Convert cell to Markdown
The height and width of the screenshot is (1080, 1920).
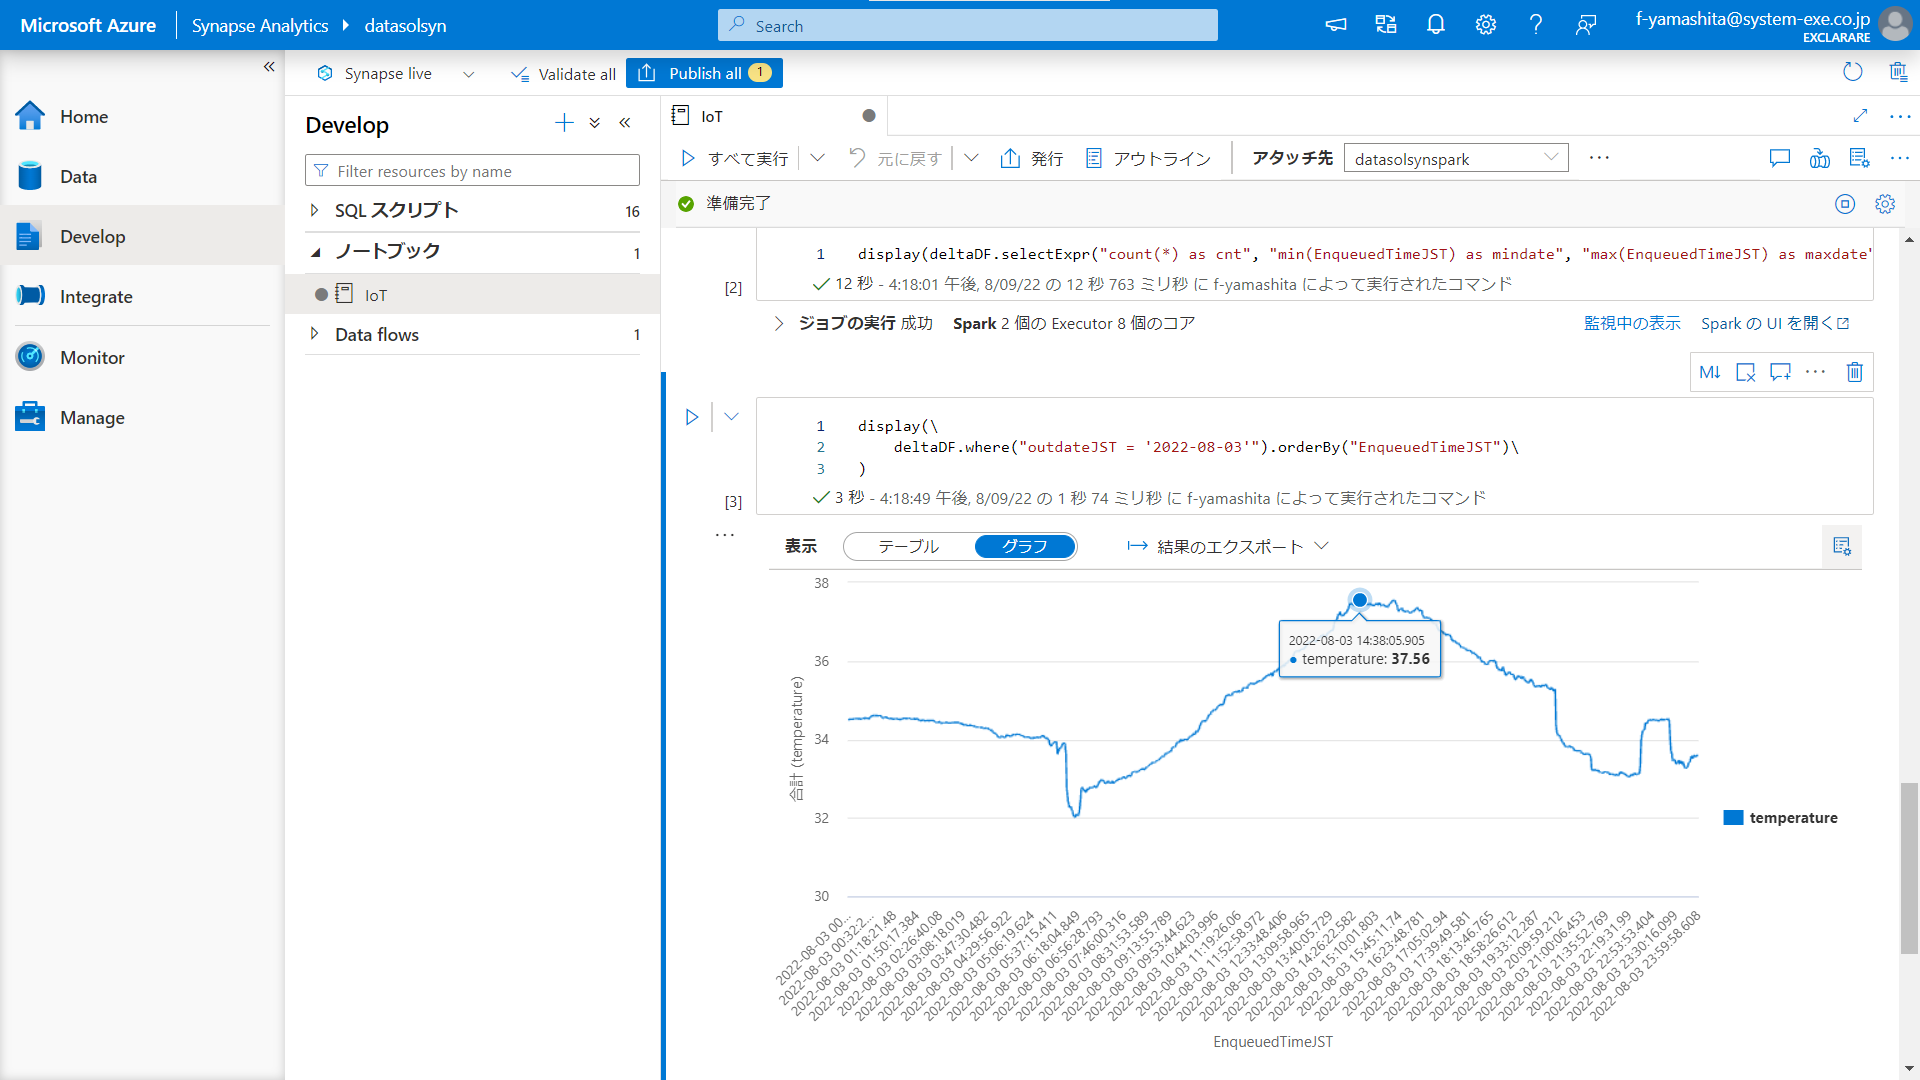[1709, 372]
